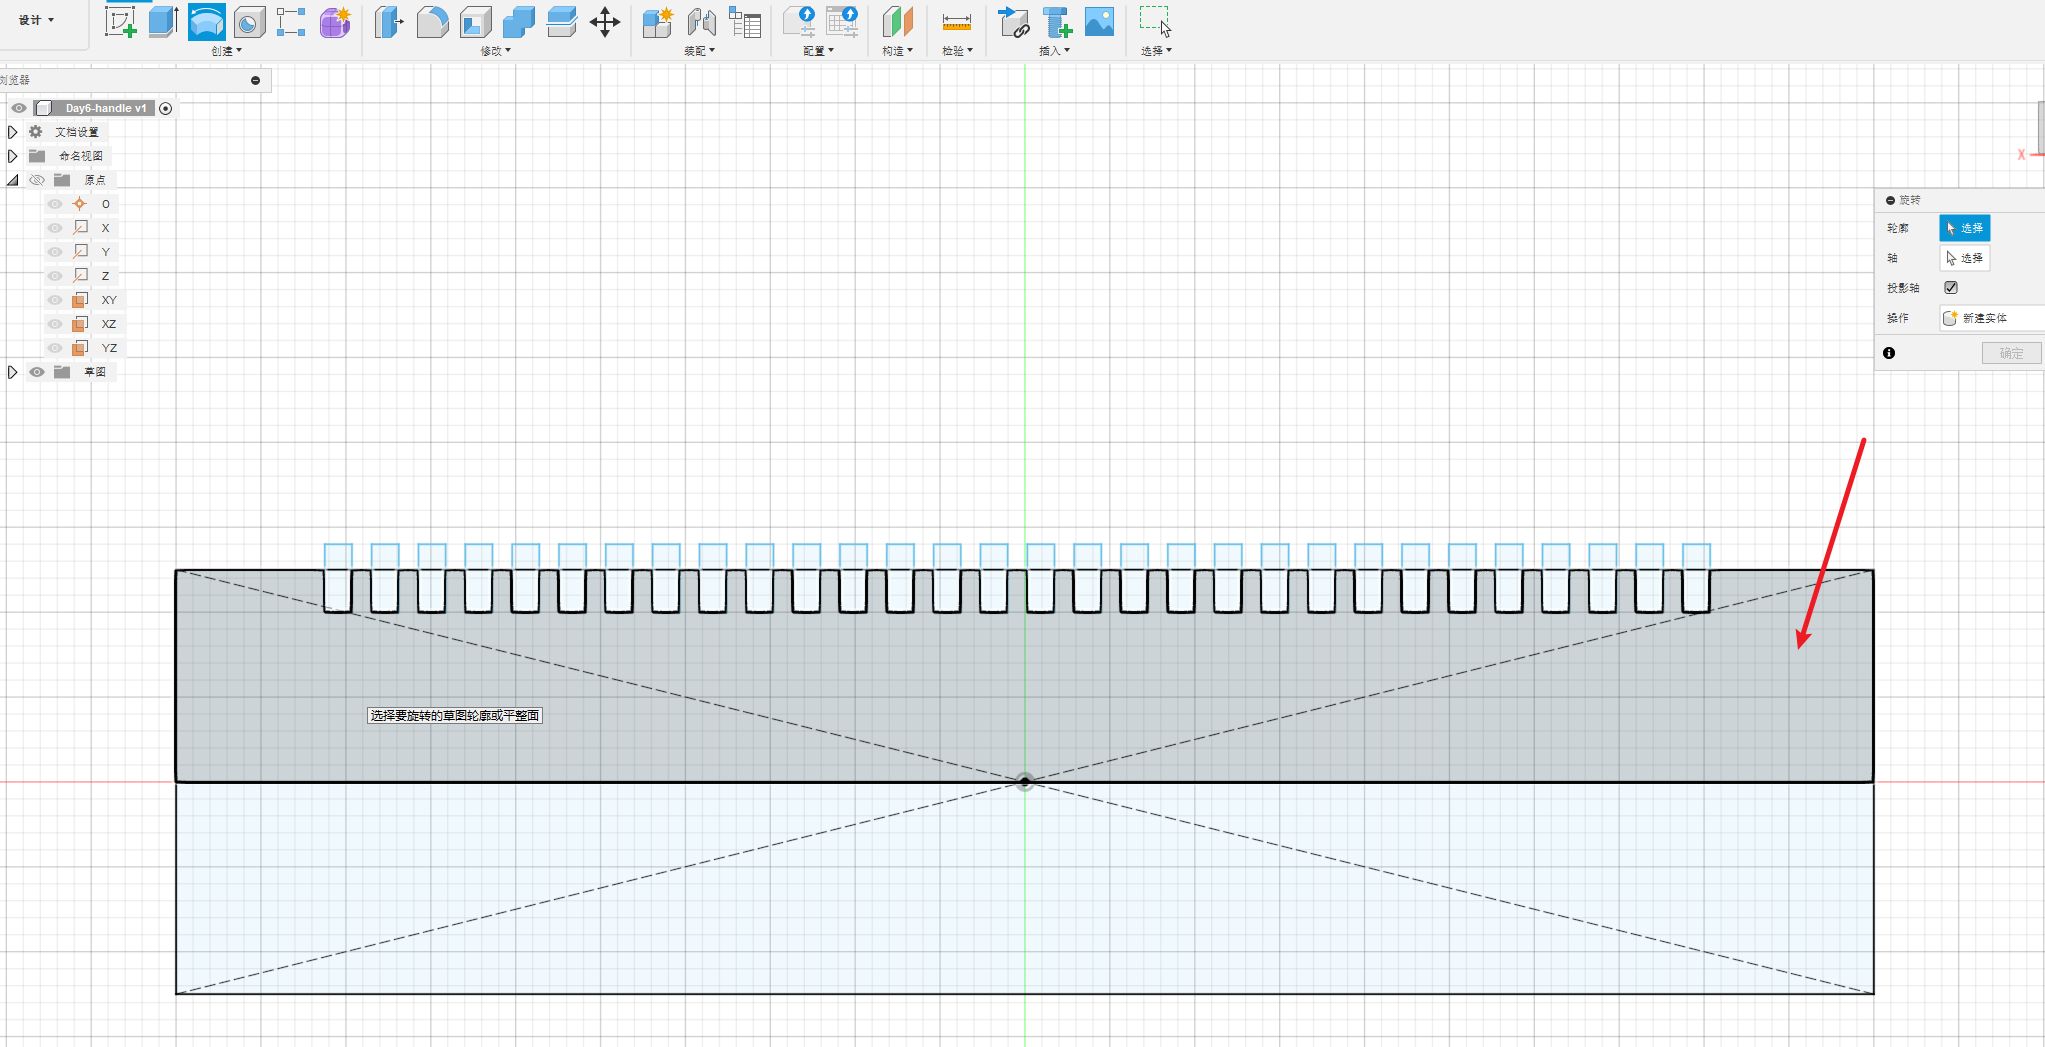The image size is (2045, 1047).
Task: Click the Measure ruler icon
Action: click(957, 22)
